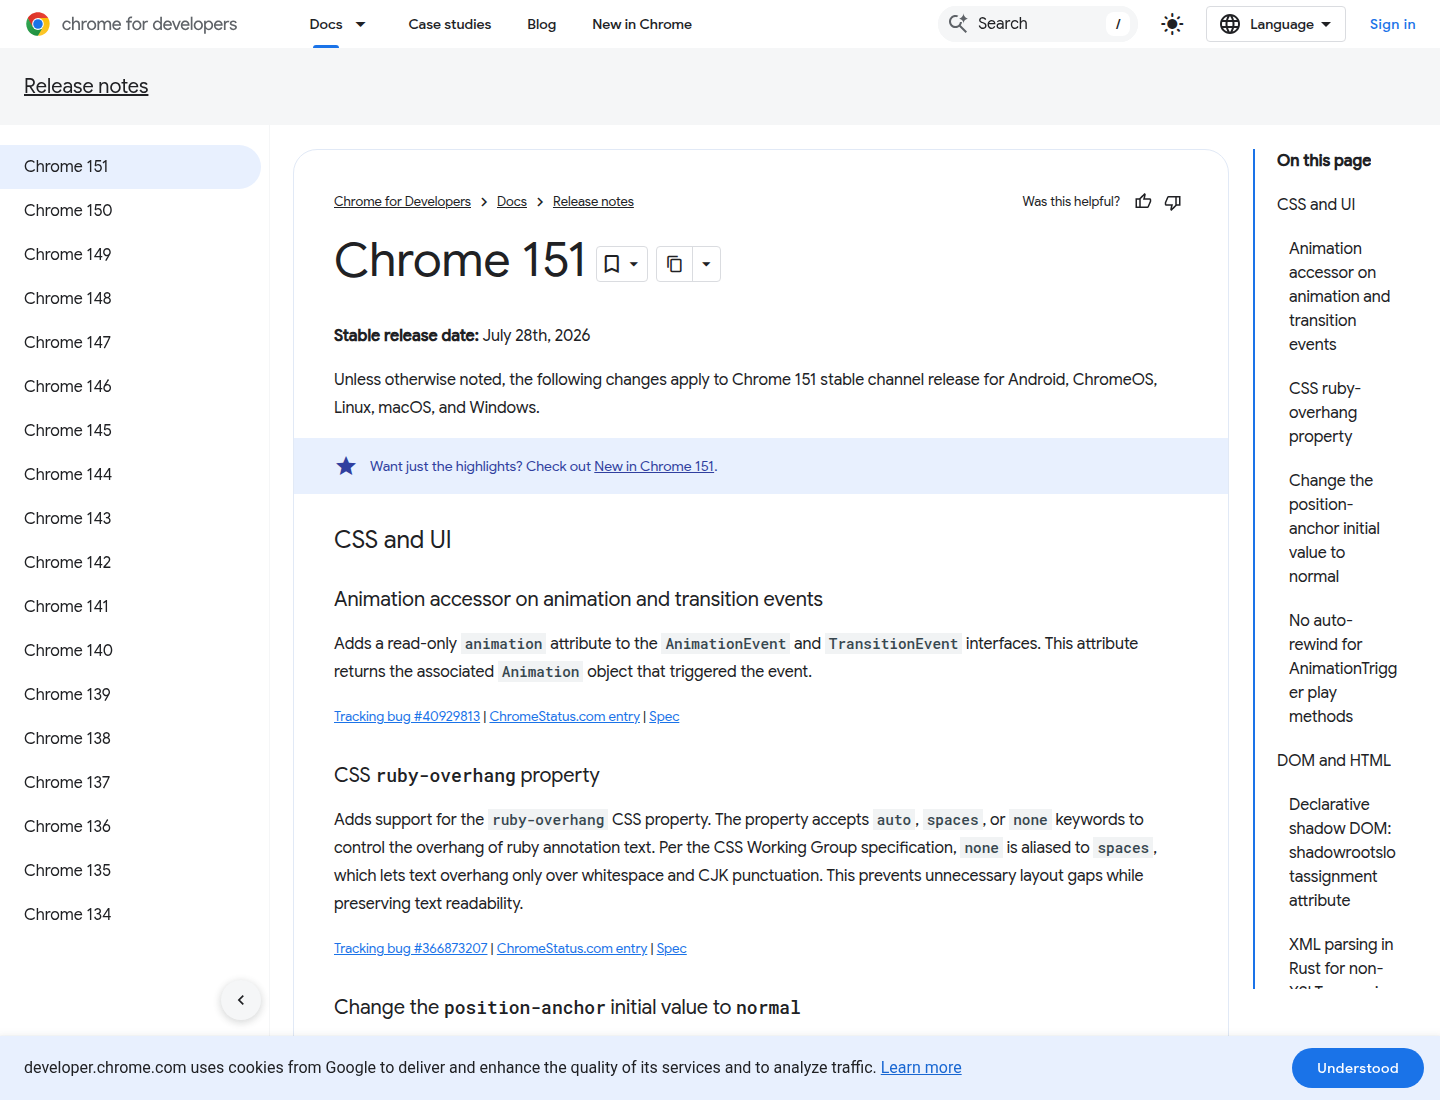Click the search sparkle magnifier icon
This screenshot has width=1440, height=1100.
(x=958, y=23)
